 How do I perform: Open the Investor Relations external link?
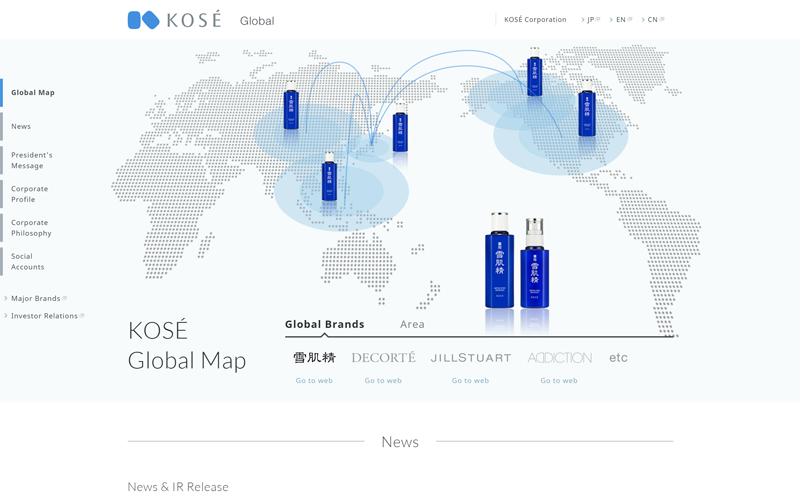(44, 316)
